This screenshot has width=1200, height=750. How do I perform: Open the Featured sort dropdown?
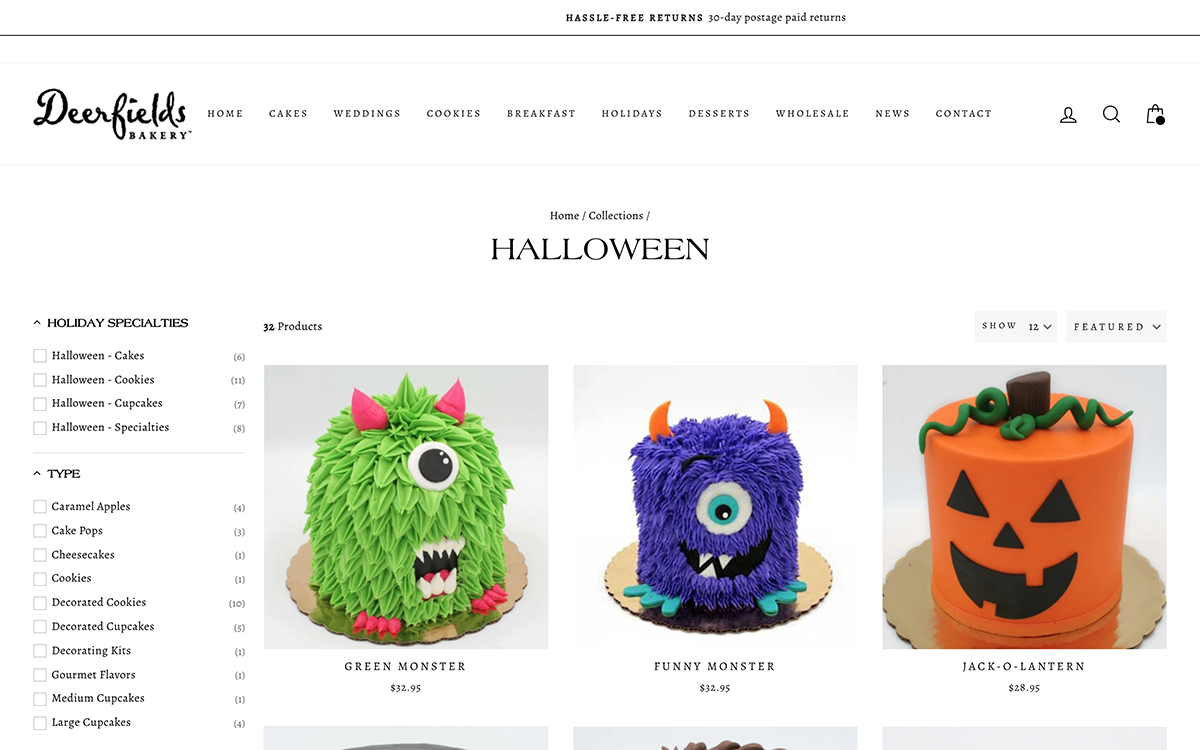click(1116, 327)
